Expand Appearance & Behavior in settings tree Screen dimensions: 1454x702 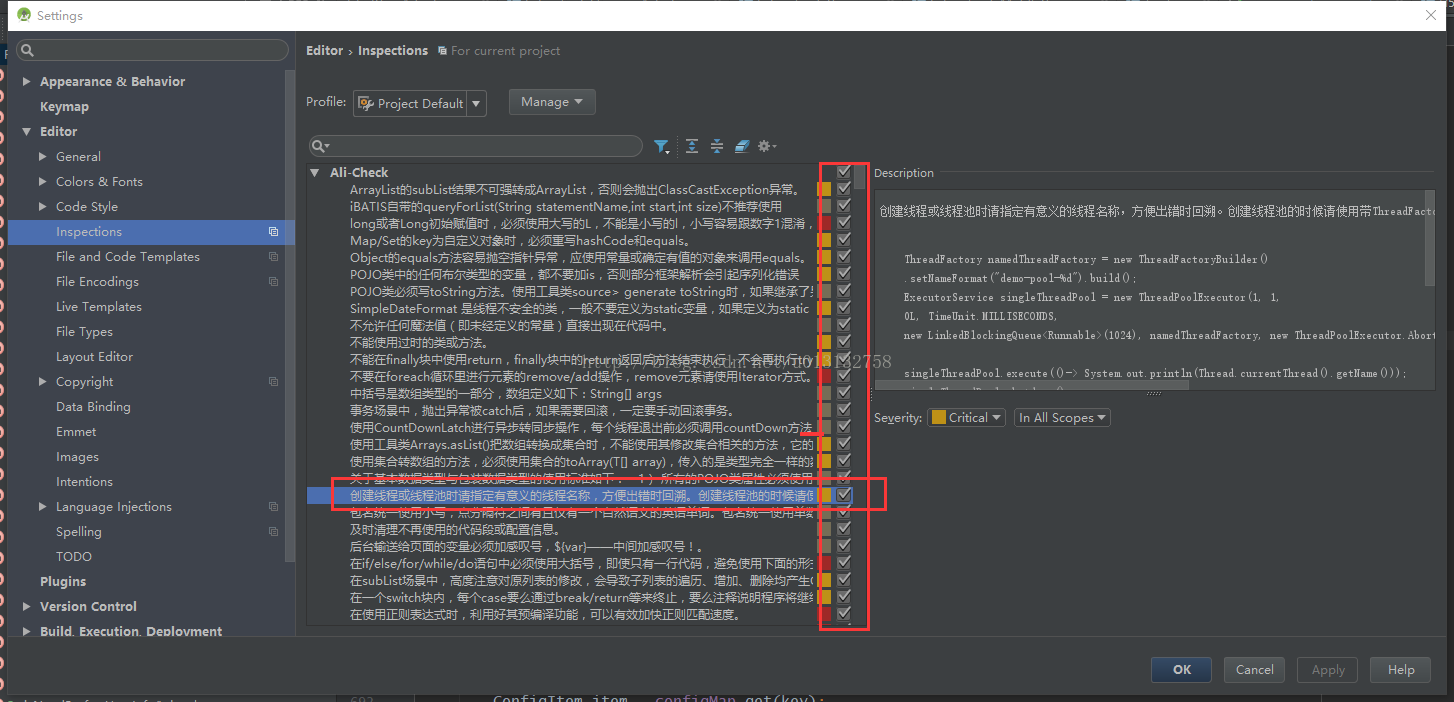(26, 82)
